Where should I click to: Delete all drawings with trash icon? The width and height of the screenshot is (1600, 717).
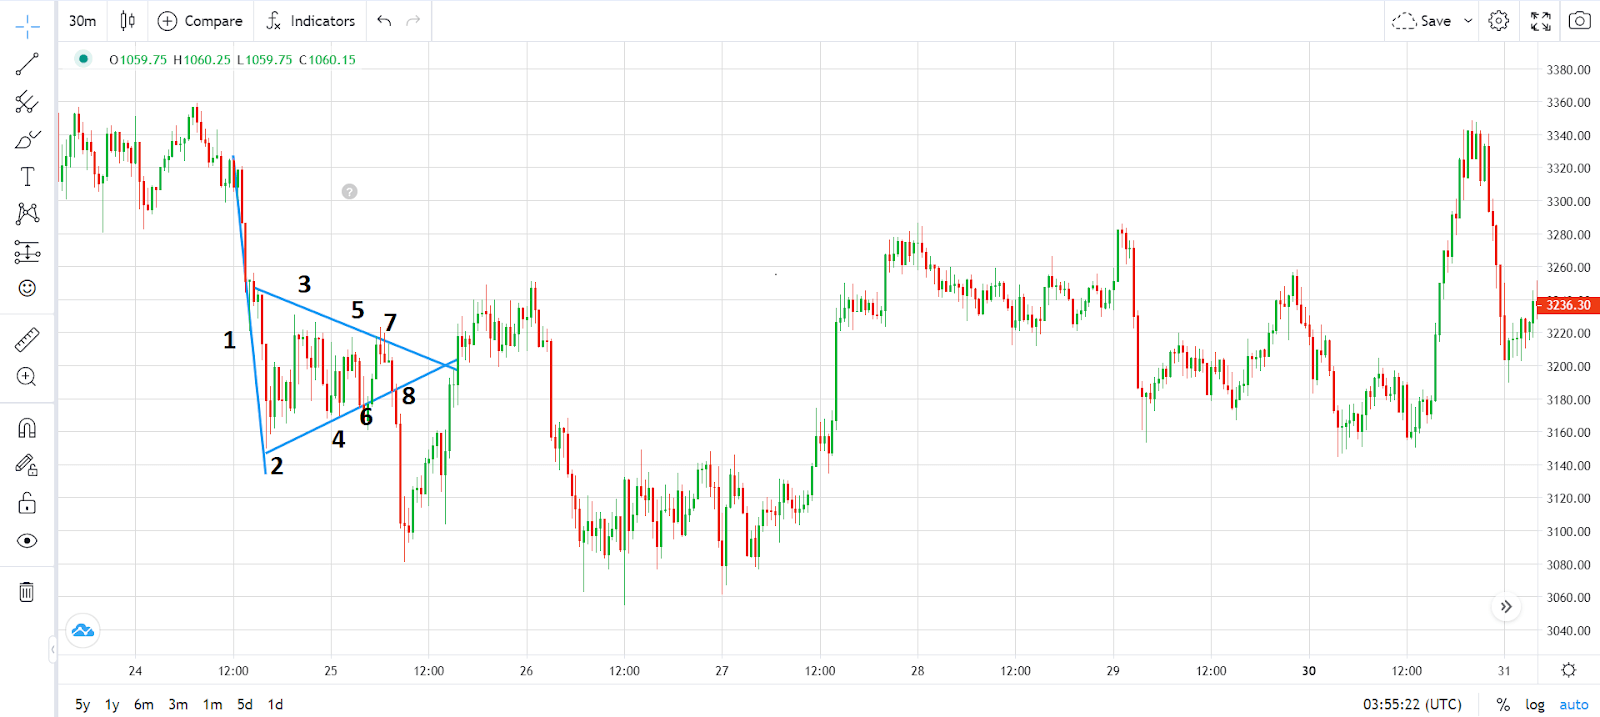pos(27,592)
